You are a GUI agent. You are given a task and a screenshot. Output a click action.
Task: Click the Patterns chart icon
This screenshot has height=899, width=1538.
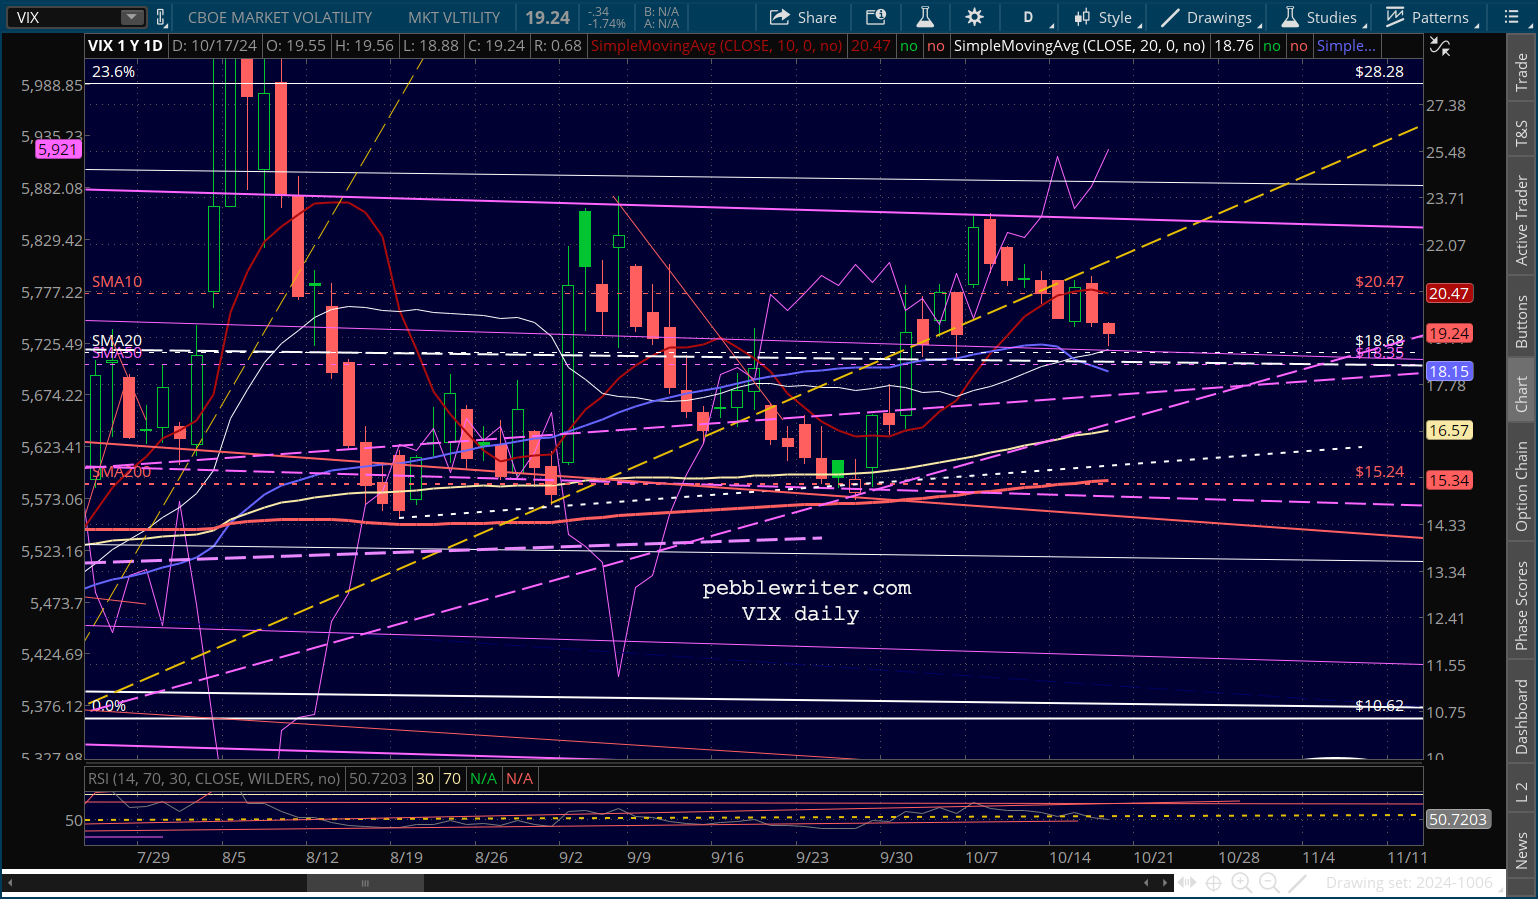click(1395, 17)
